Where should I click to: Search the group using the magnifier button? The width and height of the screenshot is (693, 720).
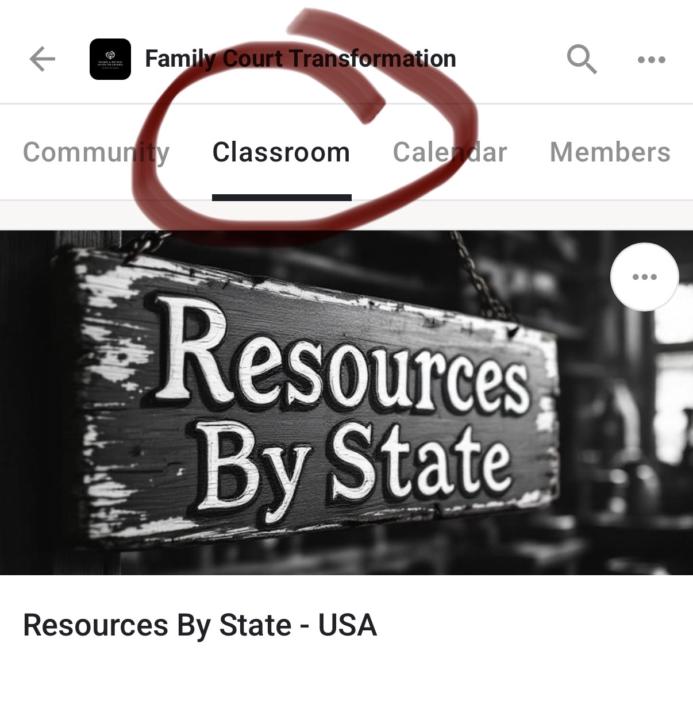pyautogui.click(x=581, y=59)
